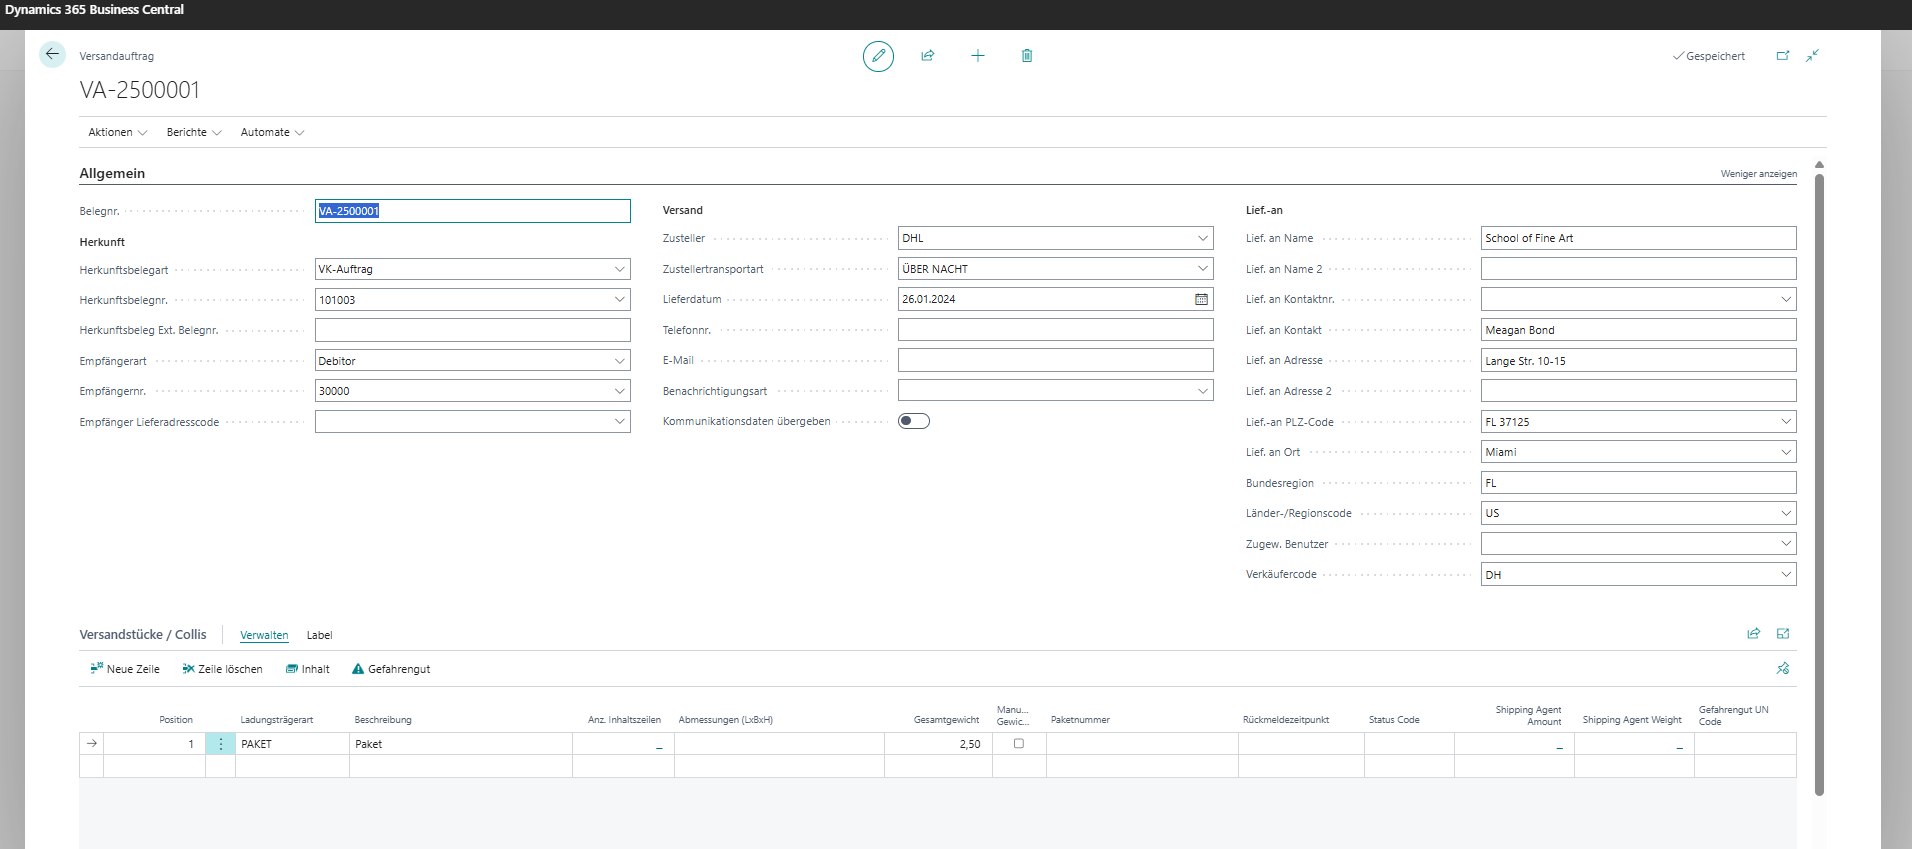The width and height of the screenshot is (1912, 849).
Task: Click the row options three-dot icon
Action: pyautogui.click(x=221, y=744)
